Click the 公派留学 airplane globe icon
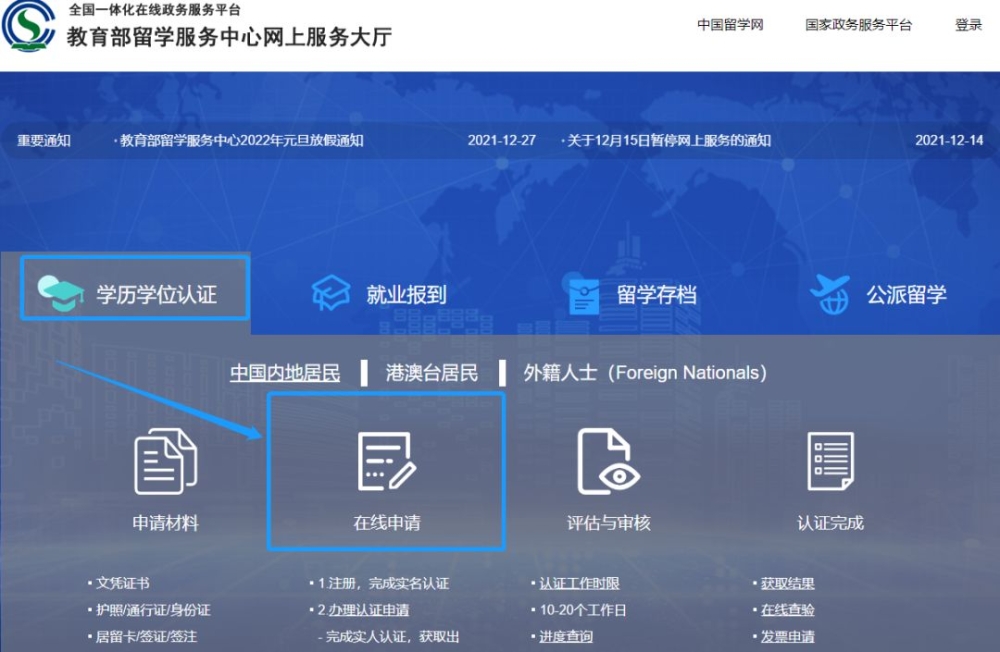Screen dimensions: 1000x652 (830, 294)
